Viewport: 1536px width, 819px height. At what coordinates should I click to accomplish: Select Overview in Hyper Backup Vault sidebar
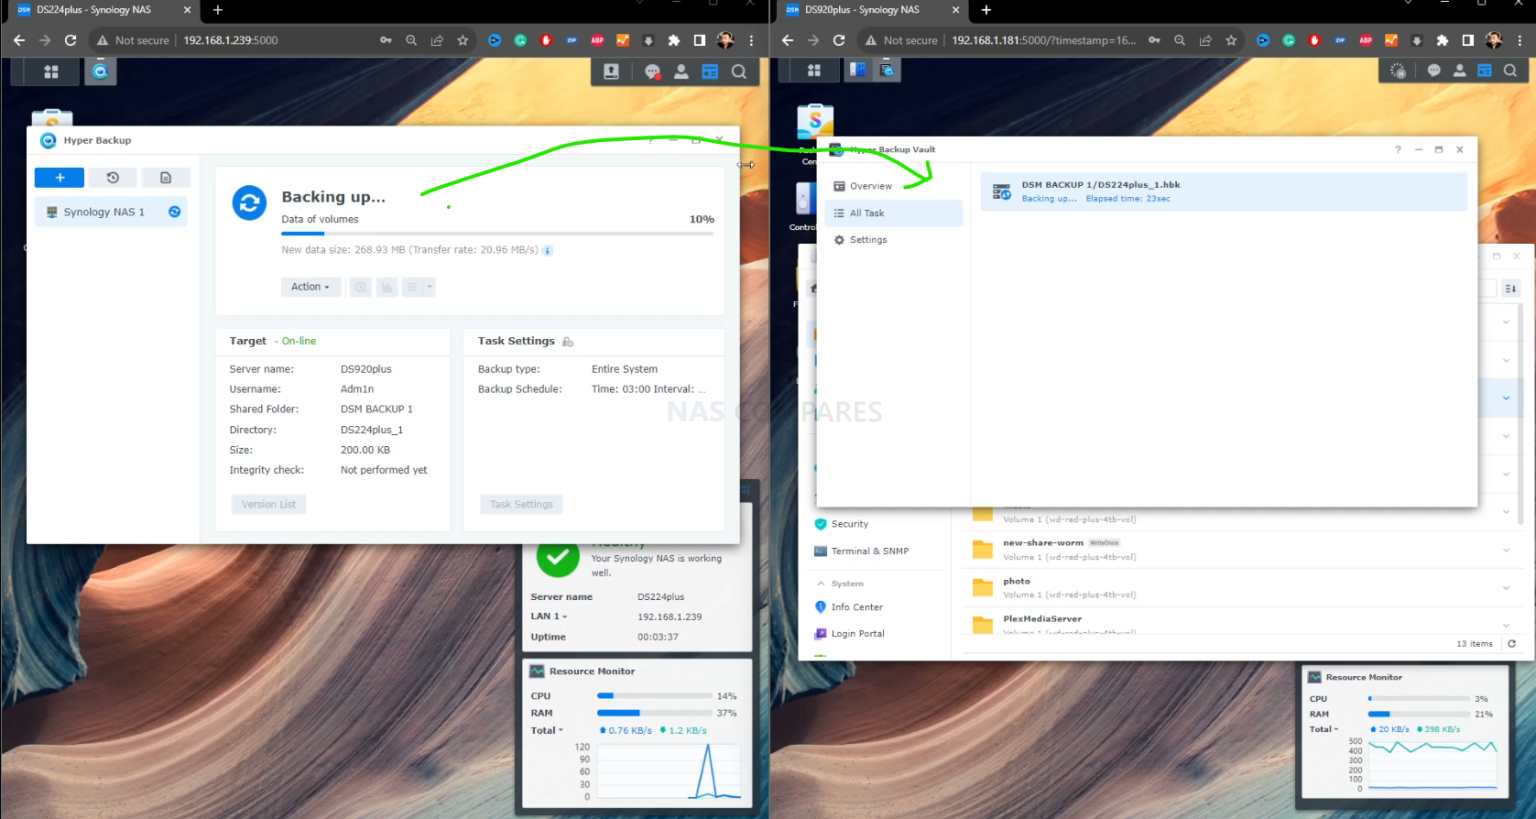(866, 185)
